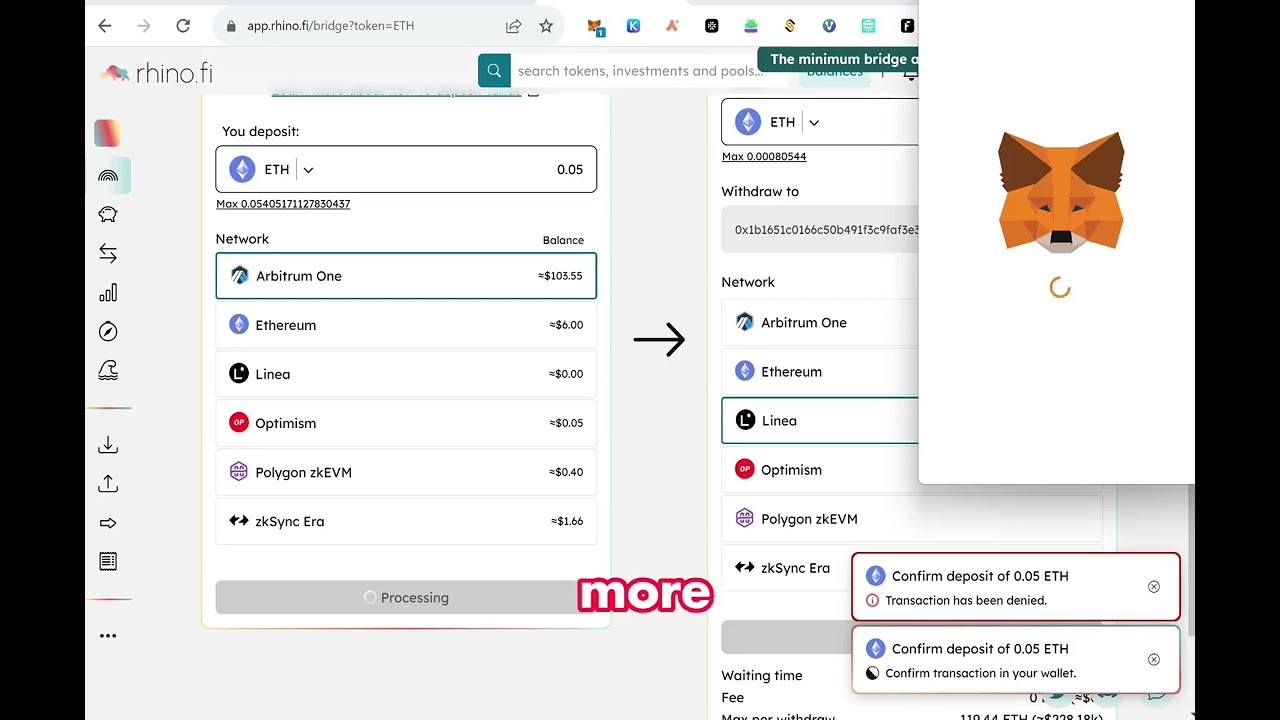
Task: Open the teal box extension icon
Action: tap(868, 26)
